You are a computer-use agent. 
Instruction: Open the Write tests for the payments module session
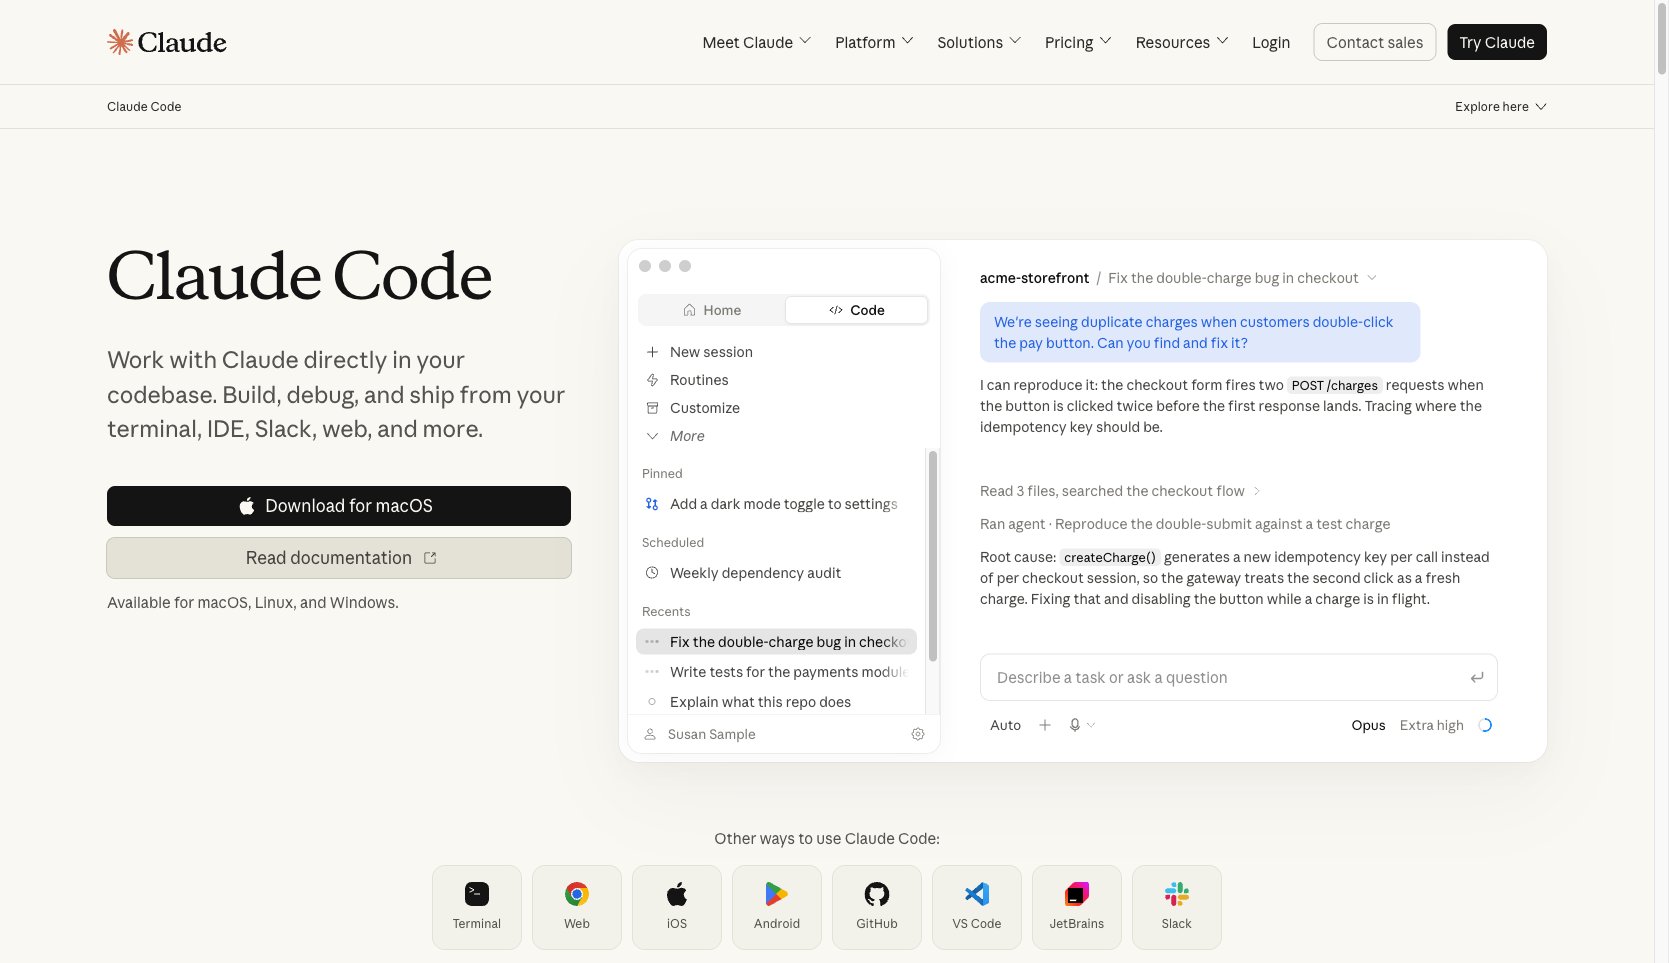776,672
